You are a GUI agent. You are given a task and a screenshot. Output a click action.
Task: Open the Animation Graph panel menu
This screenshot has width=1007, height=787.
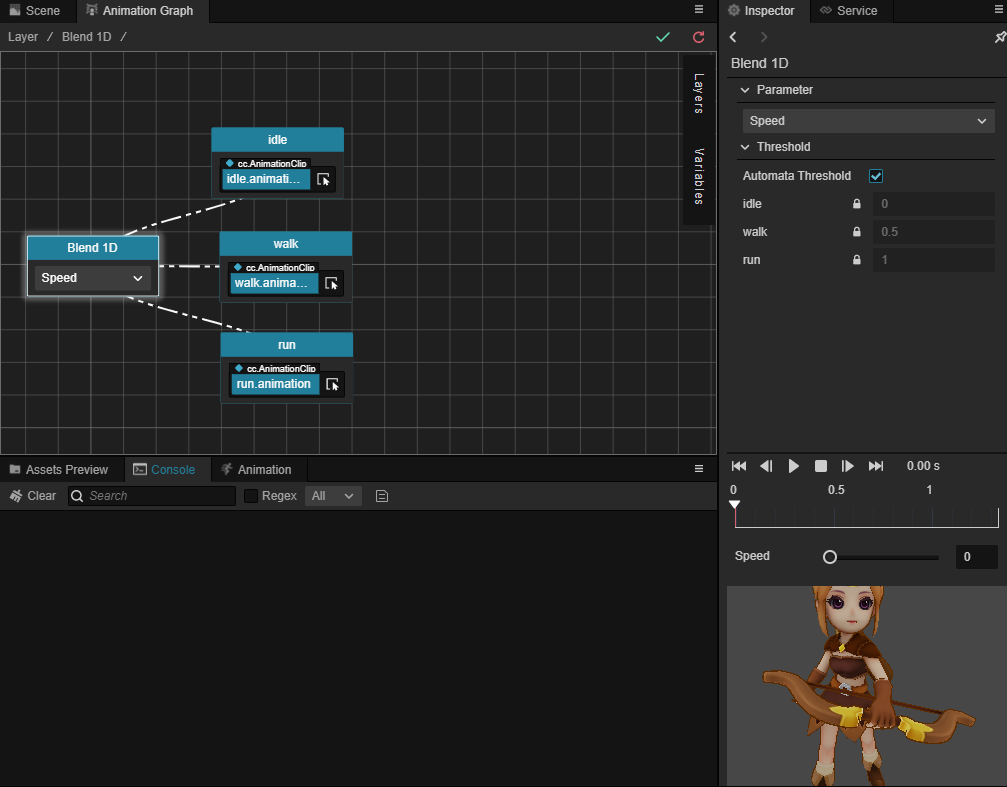pyautogui.click(x=699, y=9)
